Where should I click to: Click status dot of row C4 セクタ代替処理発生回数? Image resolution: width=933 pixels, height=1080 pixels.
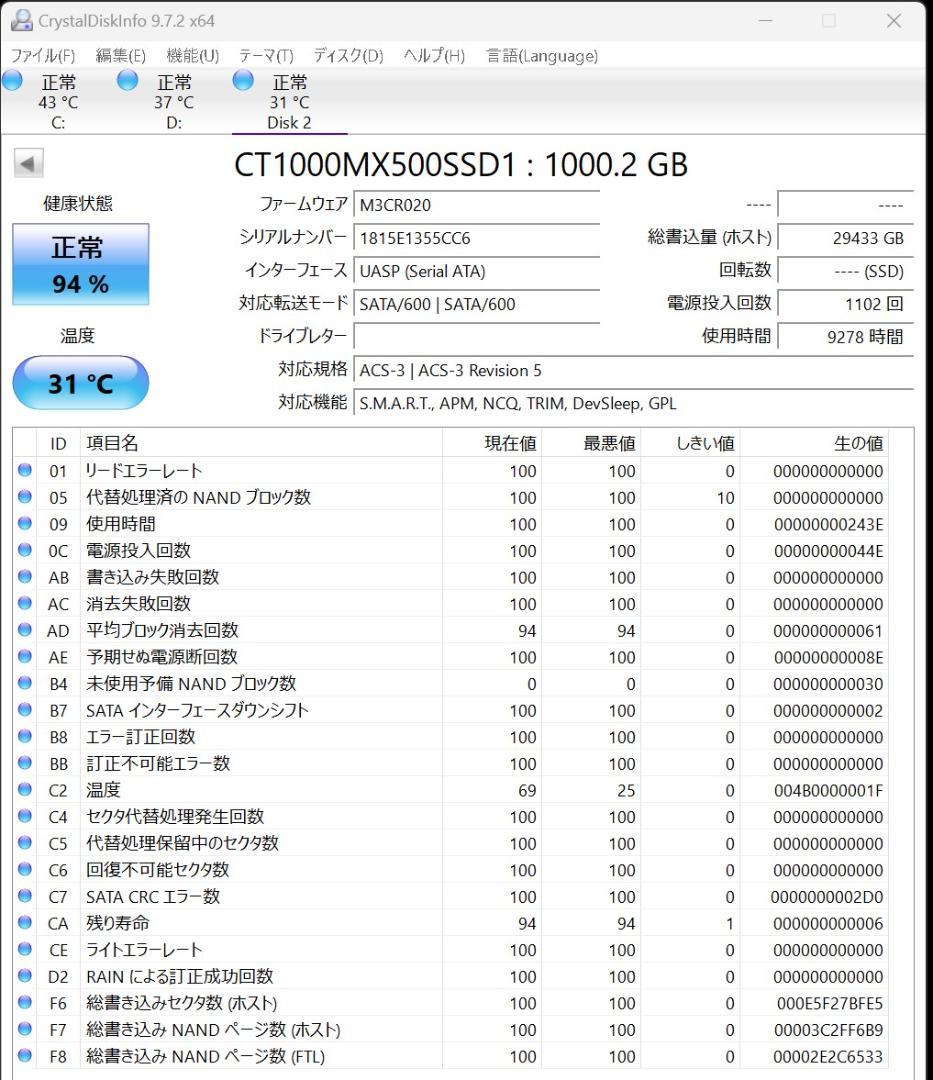pyautogui.click(x=25, y=816)
